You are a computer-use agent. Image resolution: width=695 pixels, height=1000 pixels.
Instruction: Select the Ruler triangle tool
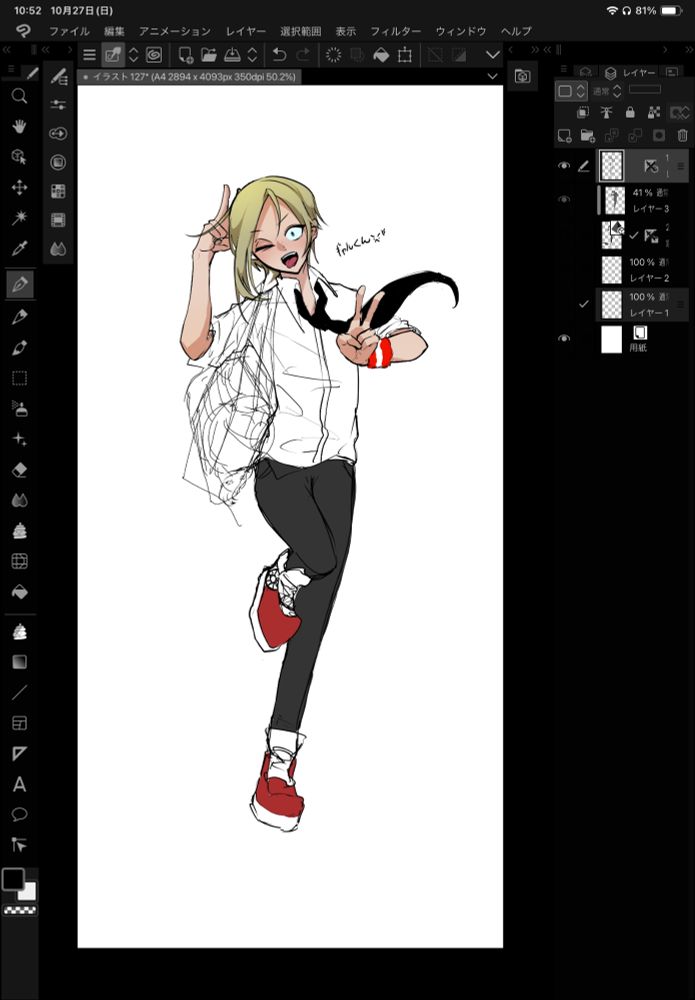[19, 754]
